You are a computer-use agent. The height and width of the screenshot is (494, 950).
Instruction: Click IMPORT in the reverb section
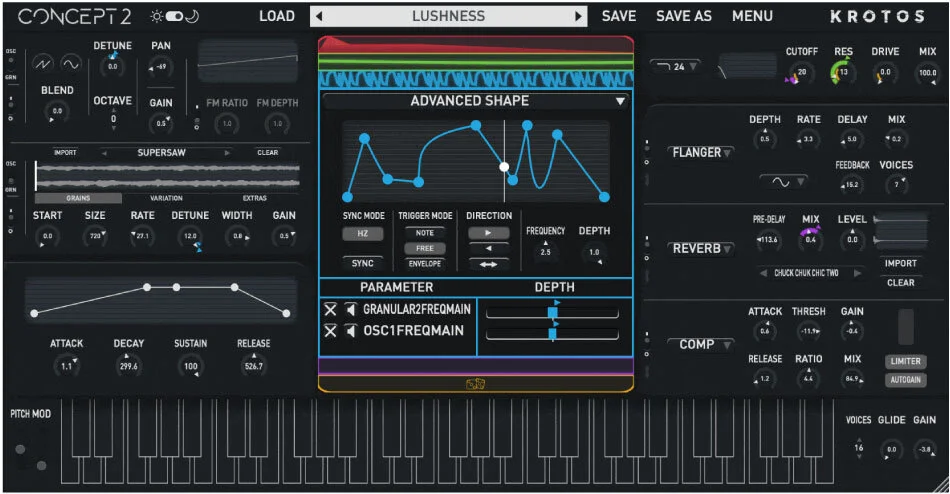900,264
